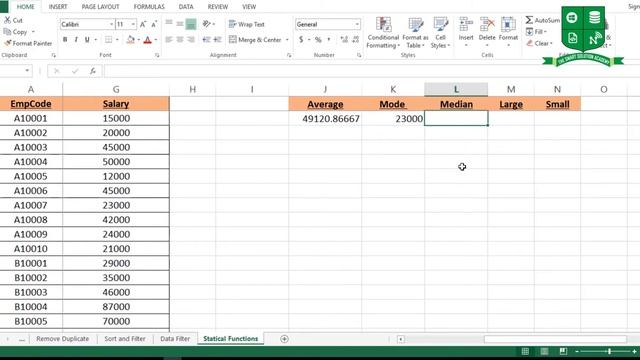Image resolution: width=640 pixels, height=360 pixels.
Task: Select the Data Filter sheet tab
Action: point(175,339)
